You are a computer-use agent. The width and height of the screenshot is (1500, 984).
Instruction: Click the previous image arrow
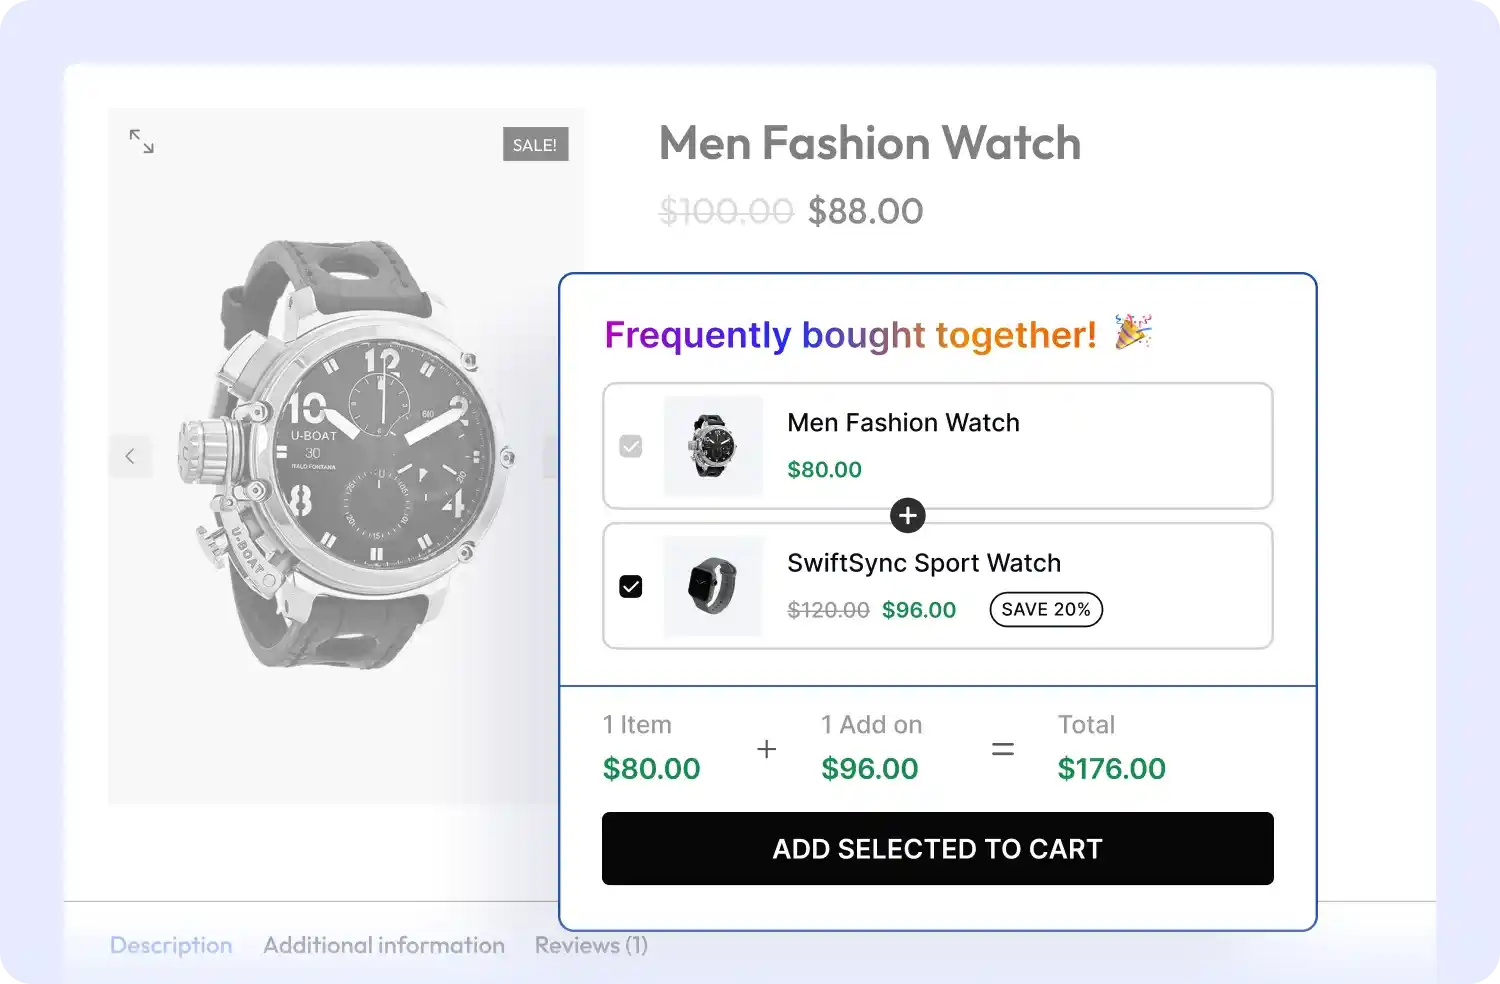point(130,456)
